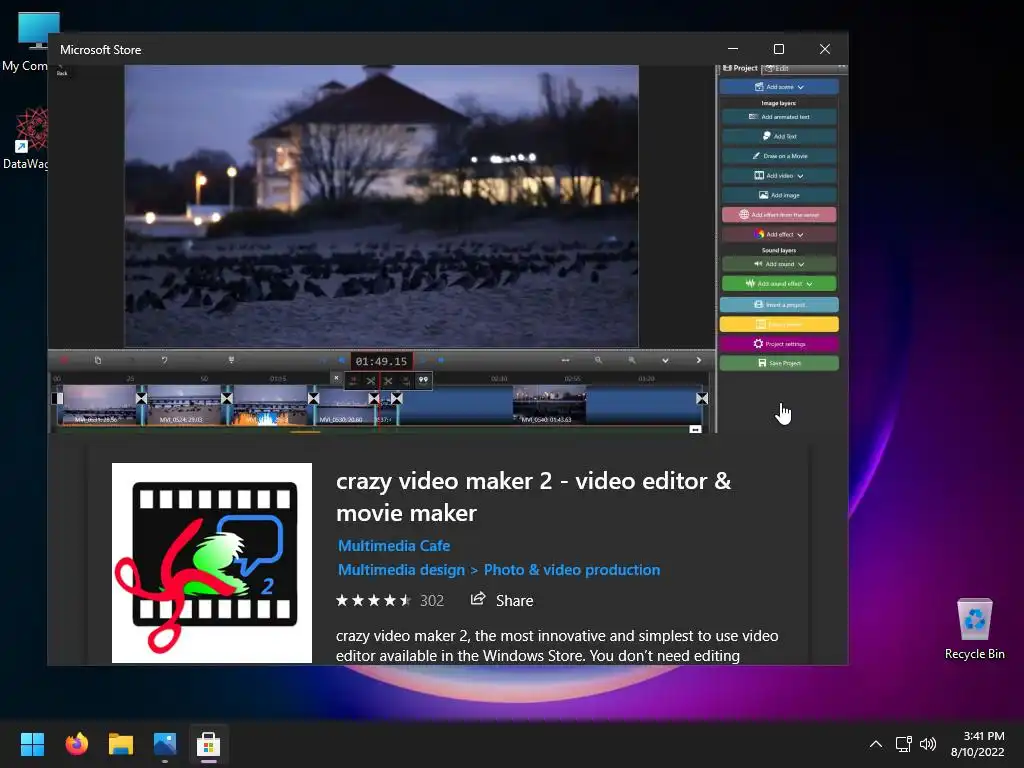Open Photo & video production category link
1024x768 pixels.
tap(571, 569)
